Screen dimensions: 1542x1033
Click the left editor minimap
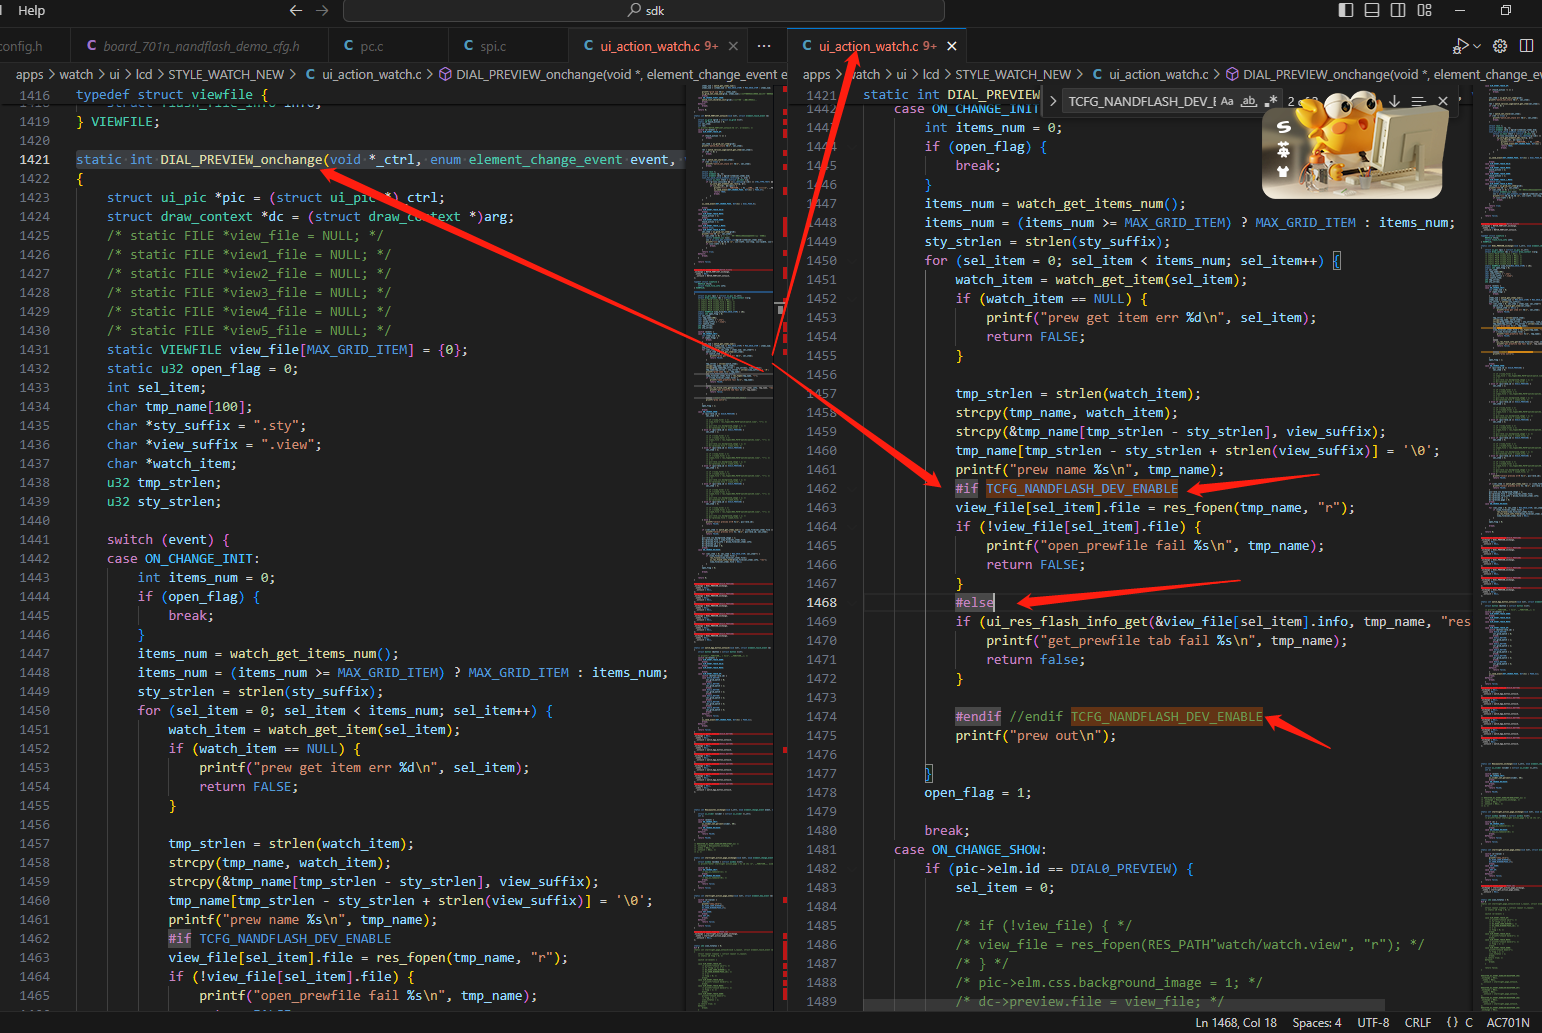(733, 548)
